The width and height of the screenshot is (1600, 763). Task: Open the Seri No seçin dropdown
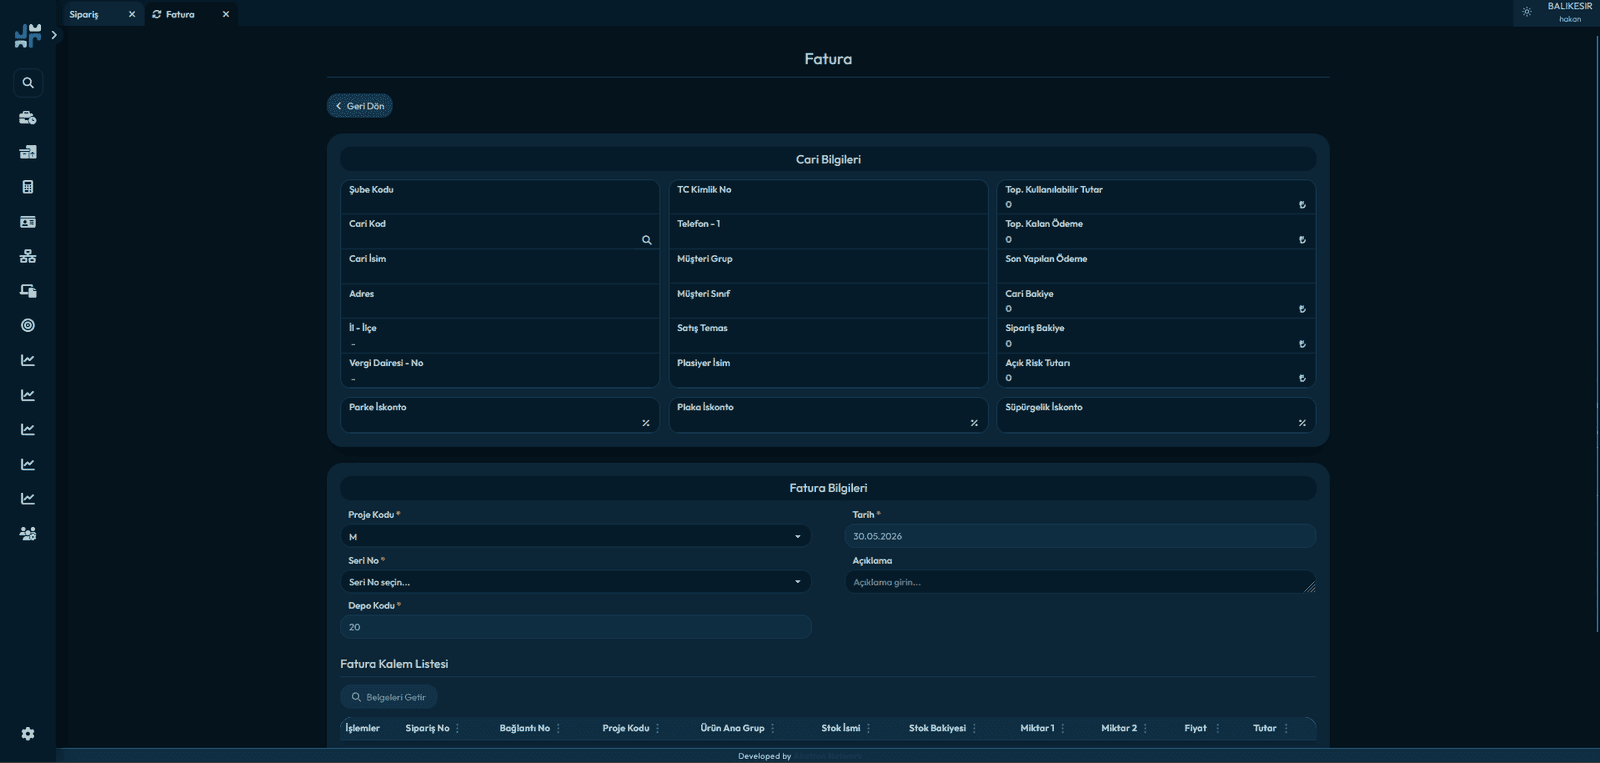[576, 582]
